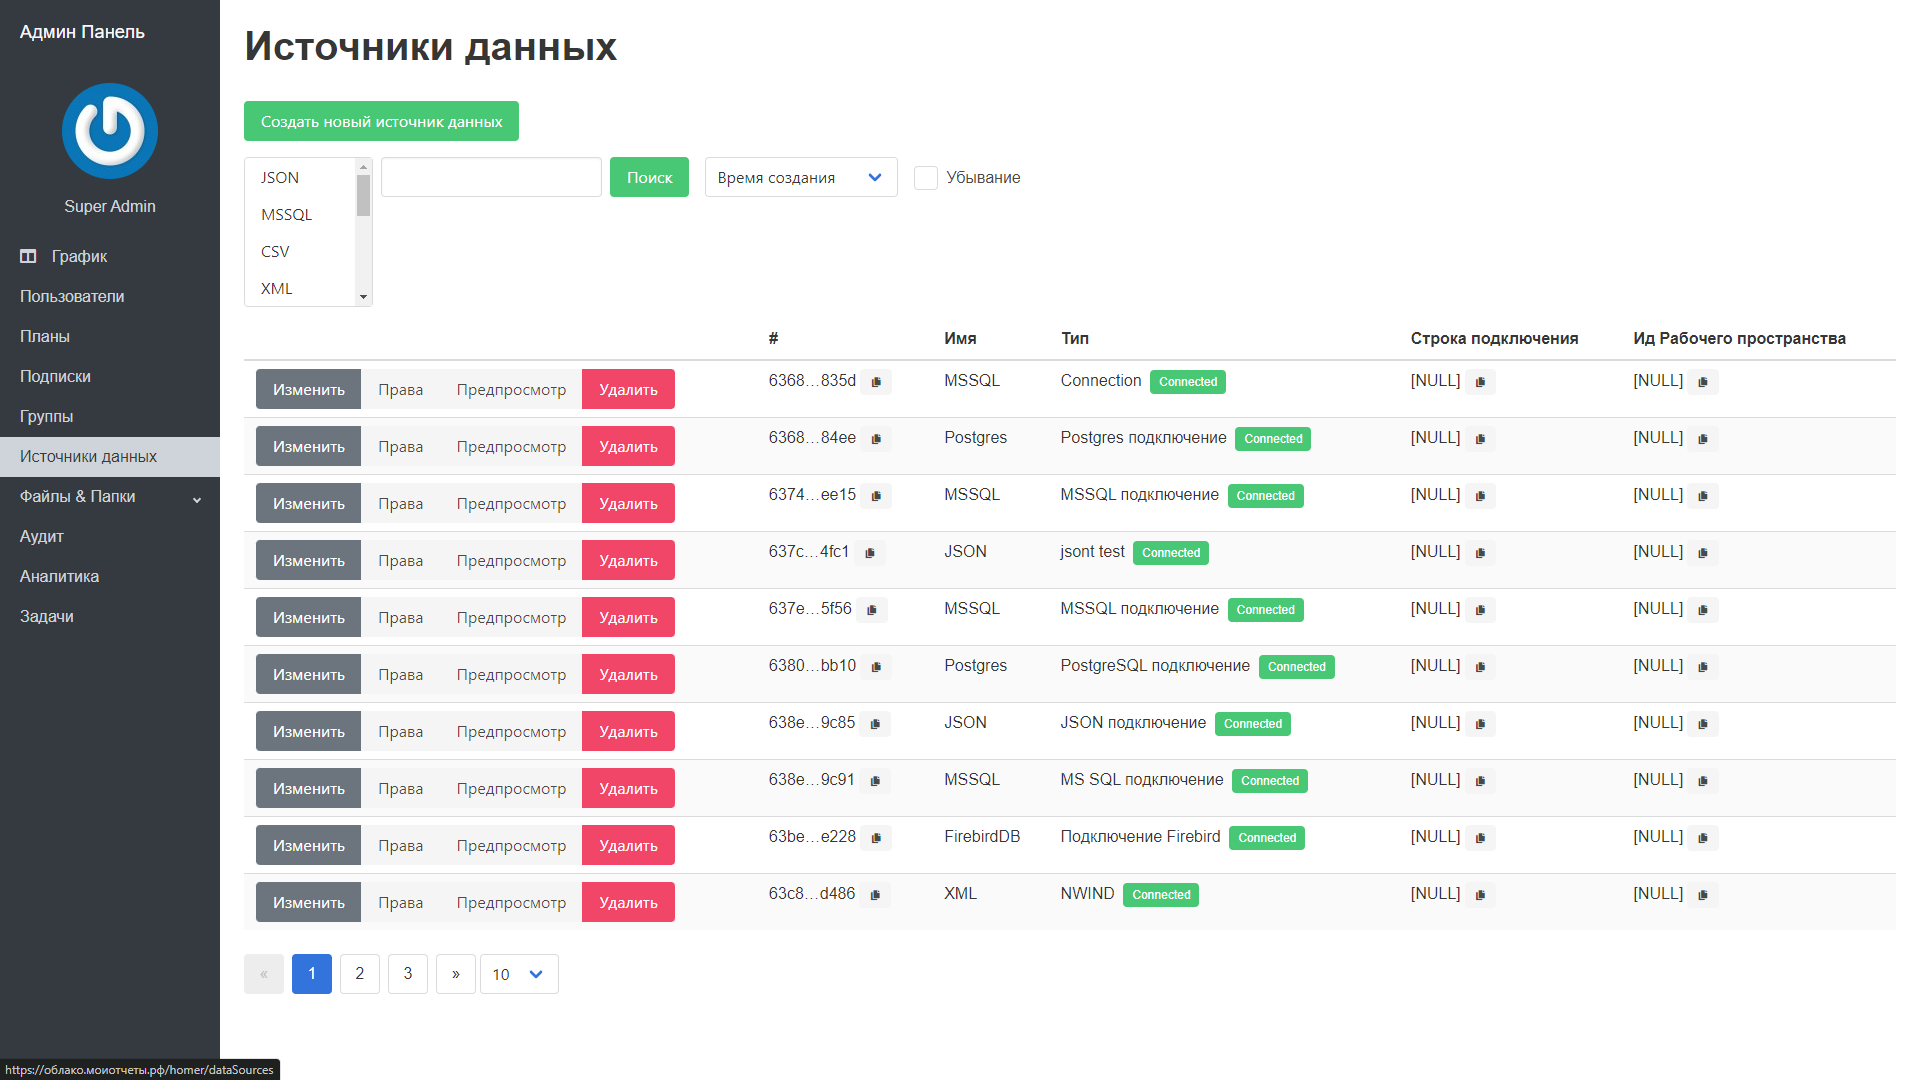Click Удалить for NWIND row
Screen dimensions: 1920x1080
628,902
